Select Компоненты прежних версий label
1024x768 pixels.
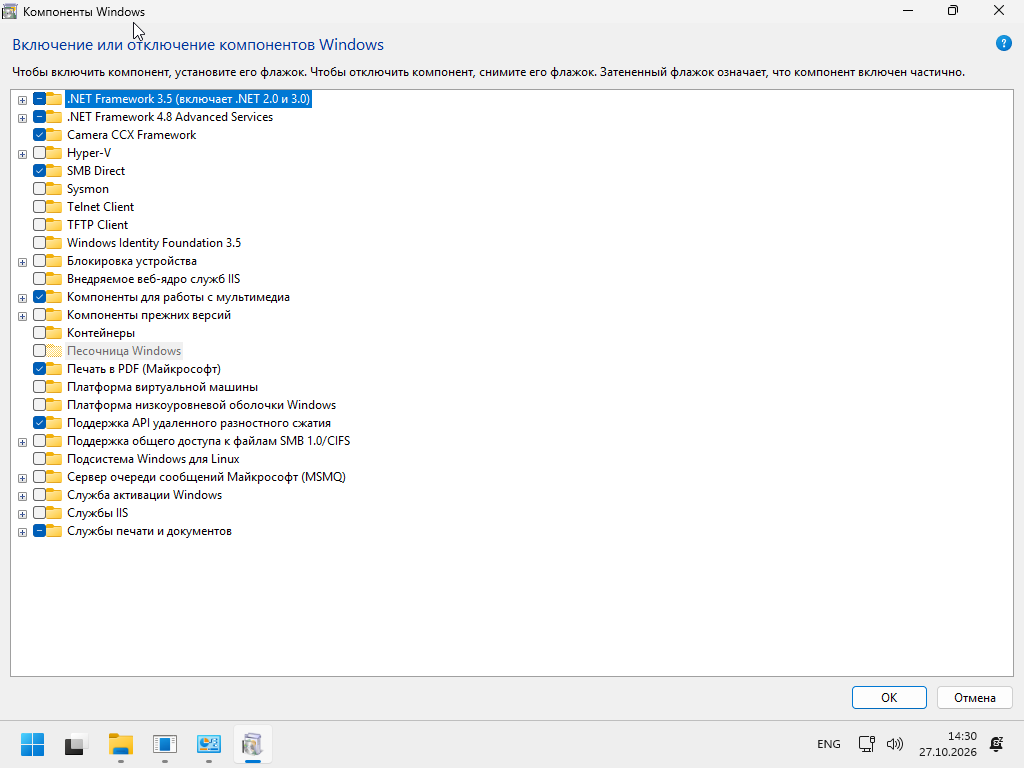(x=149, y=315)
